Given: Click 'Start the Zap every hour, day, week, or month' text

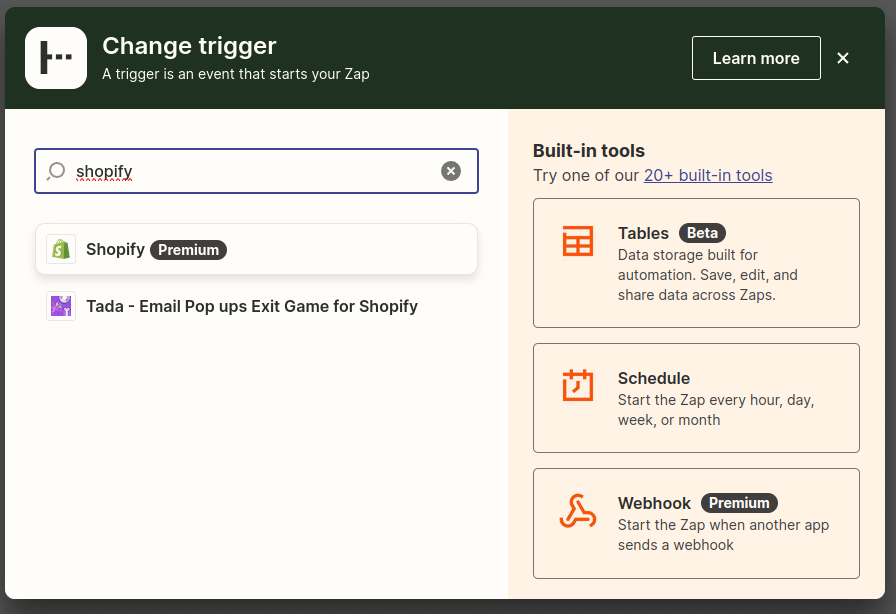Looking at the screenshot, I should (715, 410).
